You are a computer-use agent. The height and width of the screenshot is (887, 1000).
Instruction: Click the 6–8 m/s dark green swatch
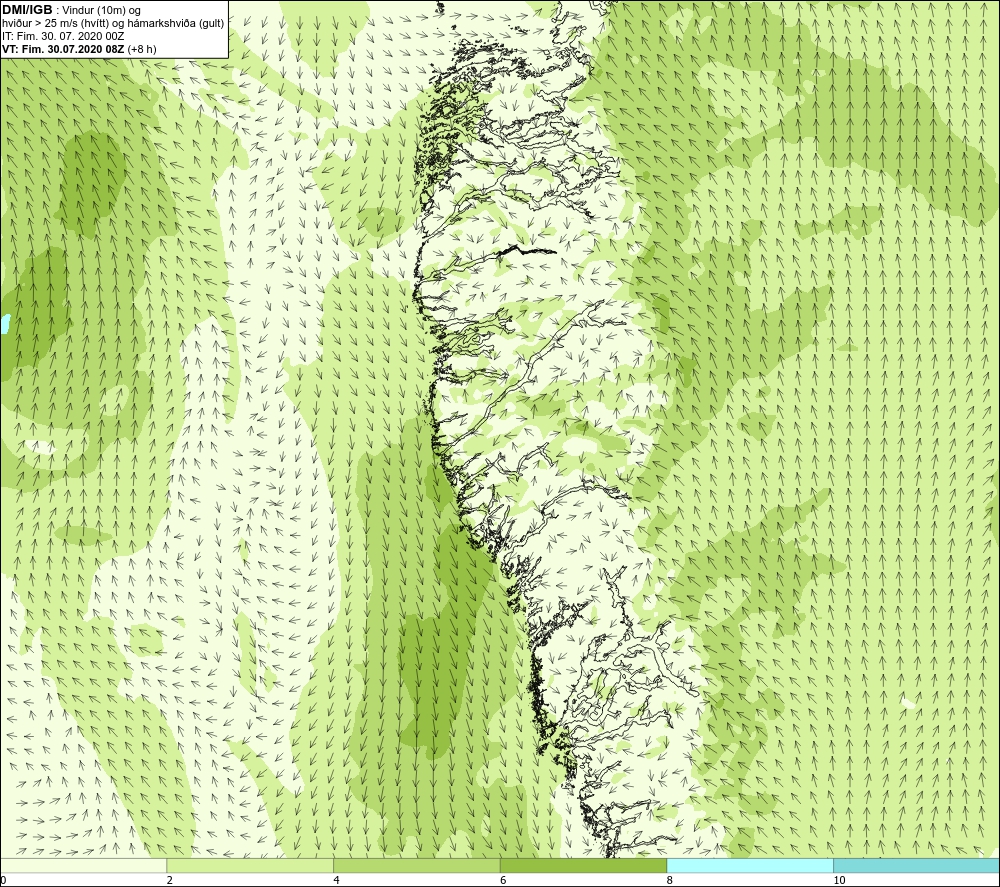point(583,865)
